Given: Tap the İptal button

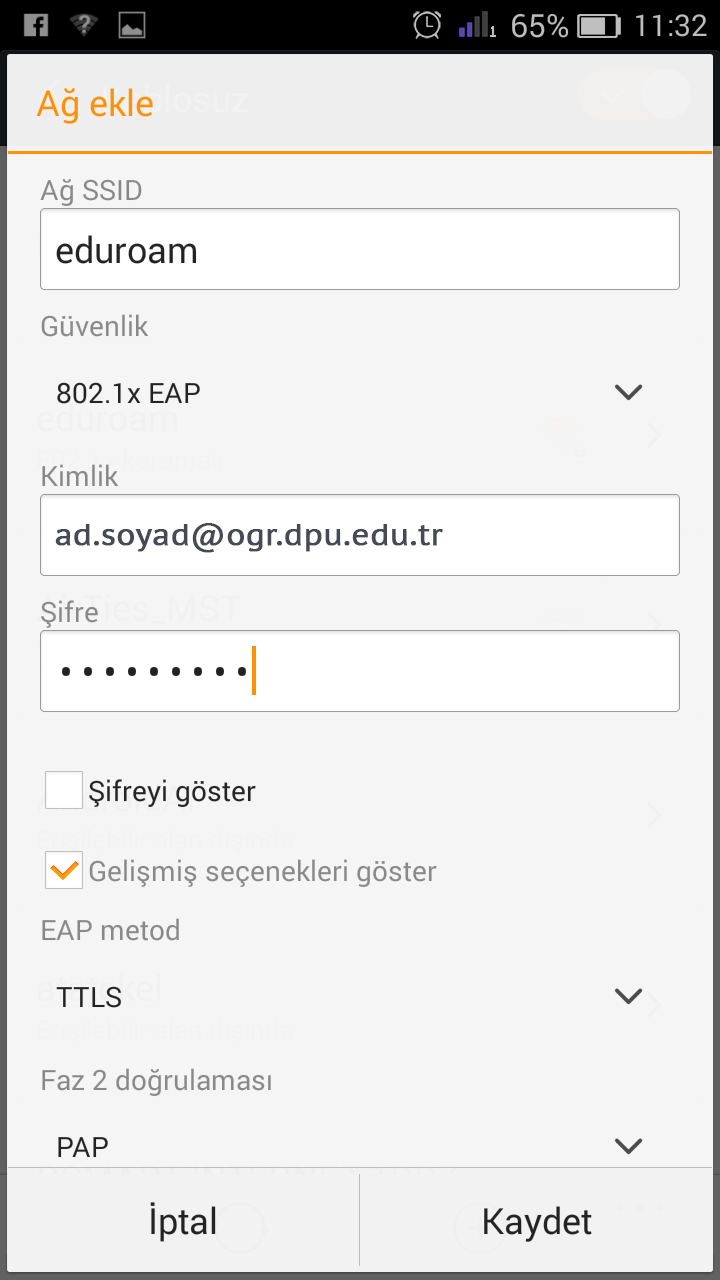Looking at the screenshot, I should [183, 1222].
